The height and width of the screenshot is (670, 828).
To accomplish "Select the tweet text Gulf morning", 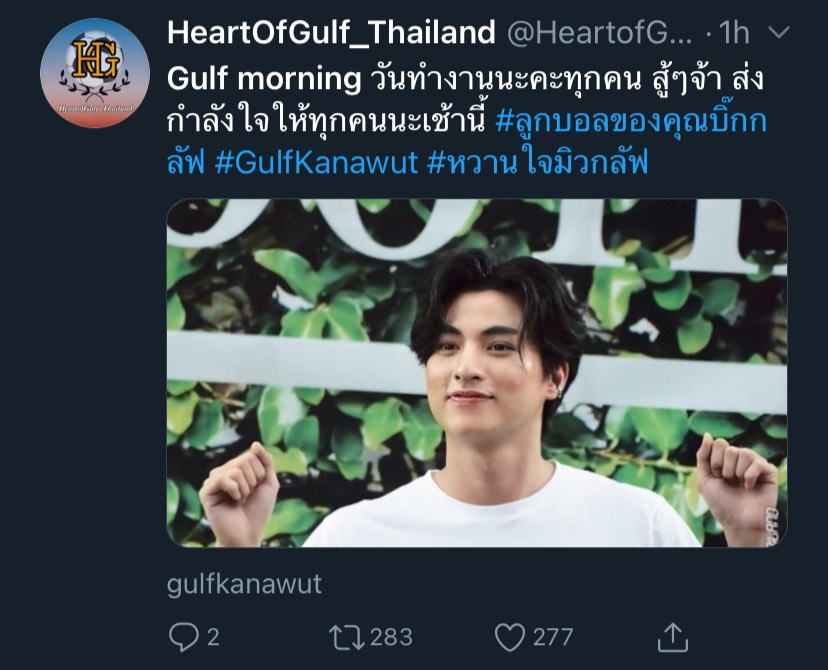I will [264, 79].
